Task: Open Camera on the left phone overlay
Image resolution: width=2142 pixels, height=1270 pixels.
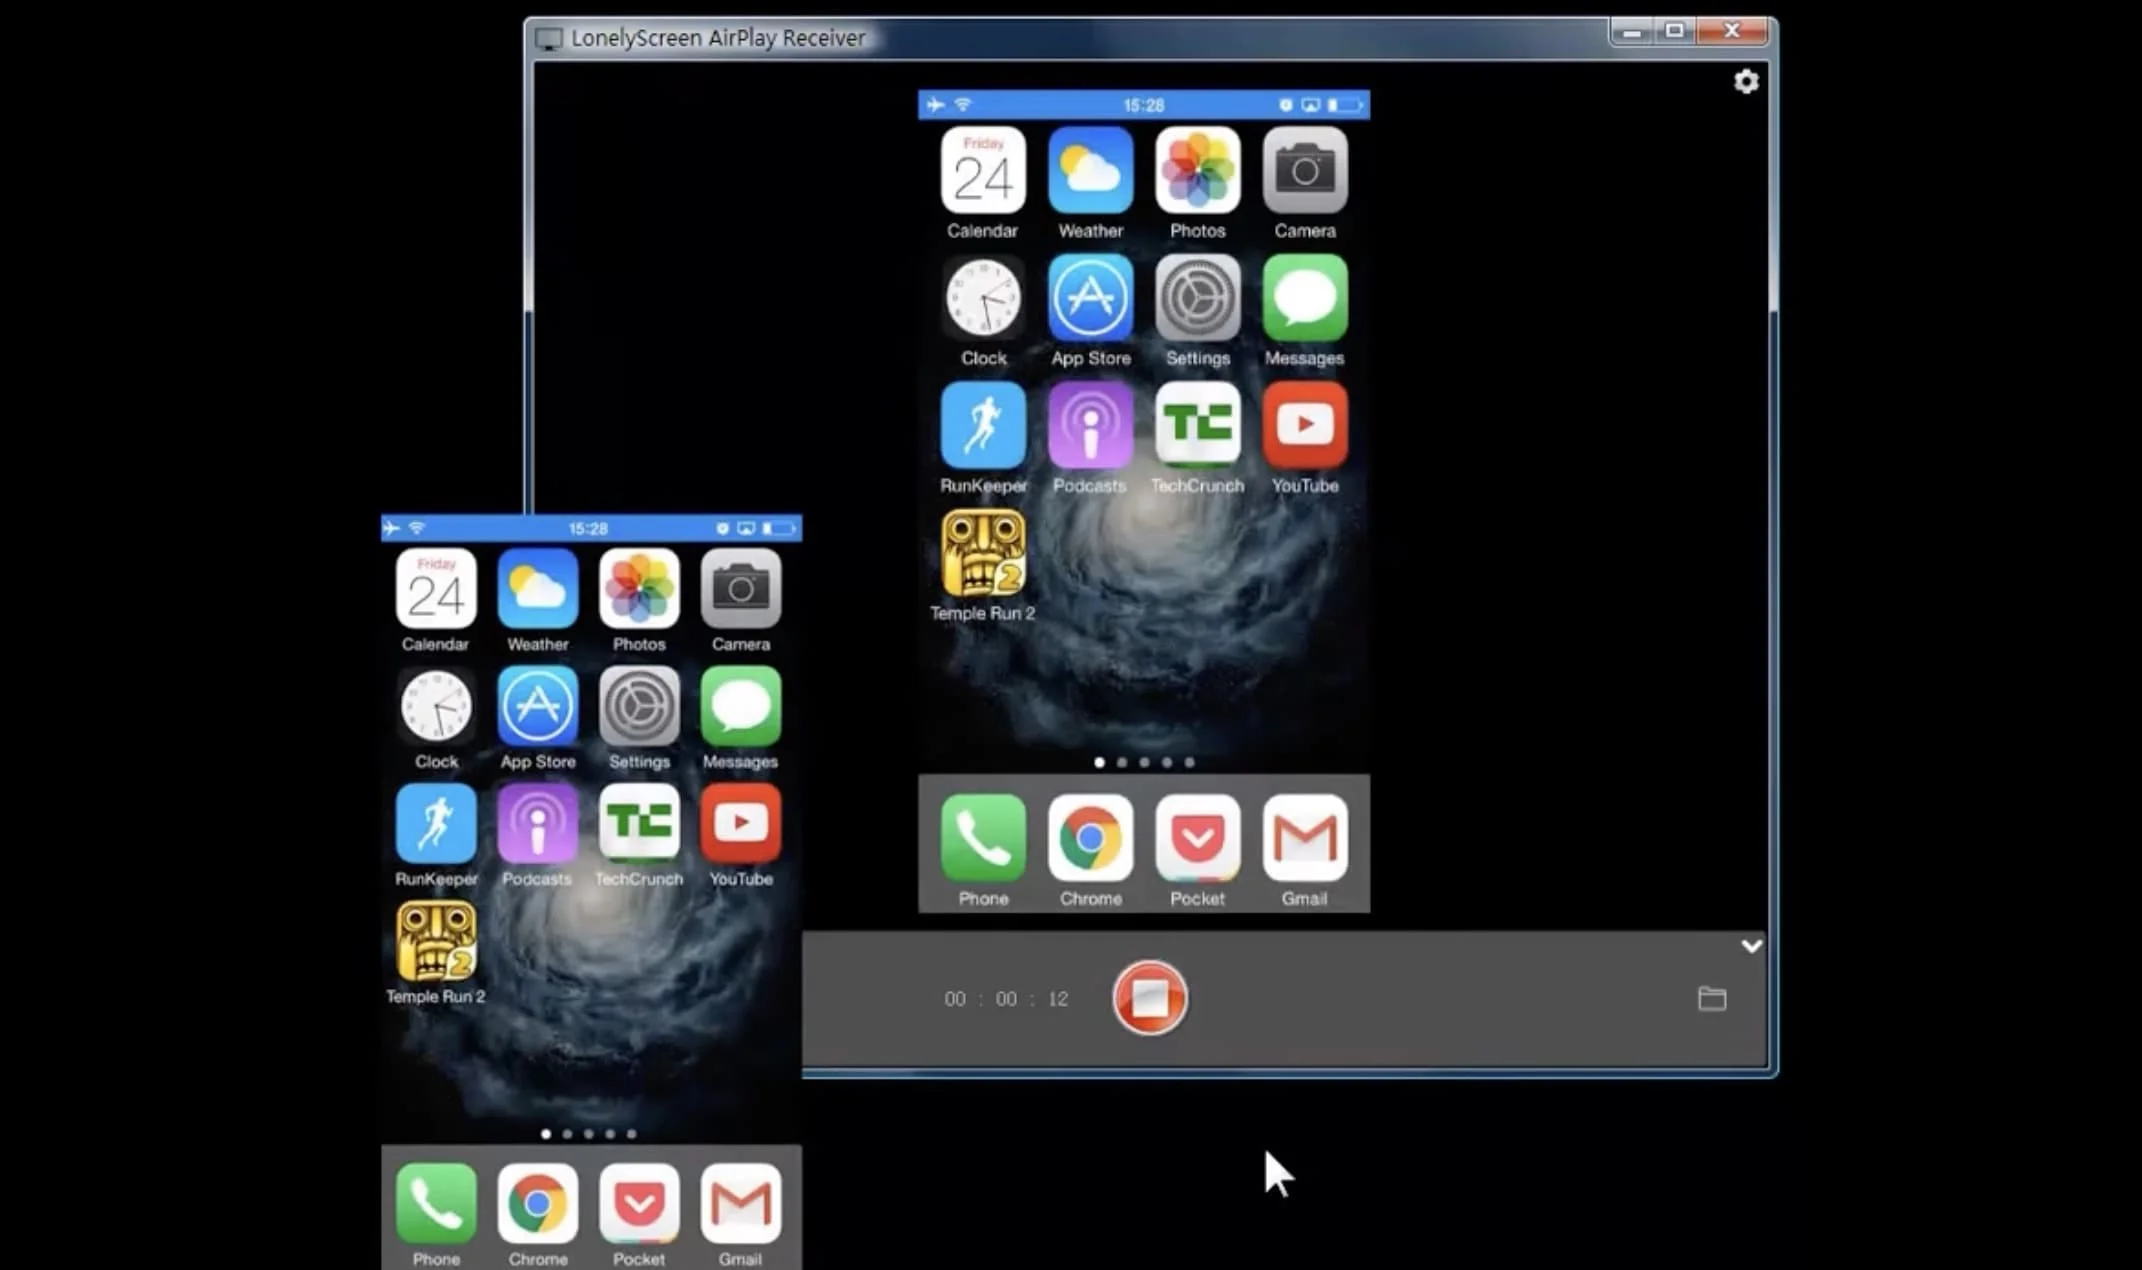Action: (x=741, y=588)
